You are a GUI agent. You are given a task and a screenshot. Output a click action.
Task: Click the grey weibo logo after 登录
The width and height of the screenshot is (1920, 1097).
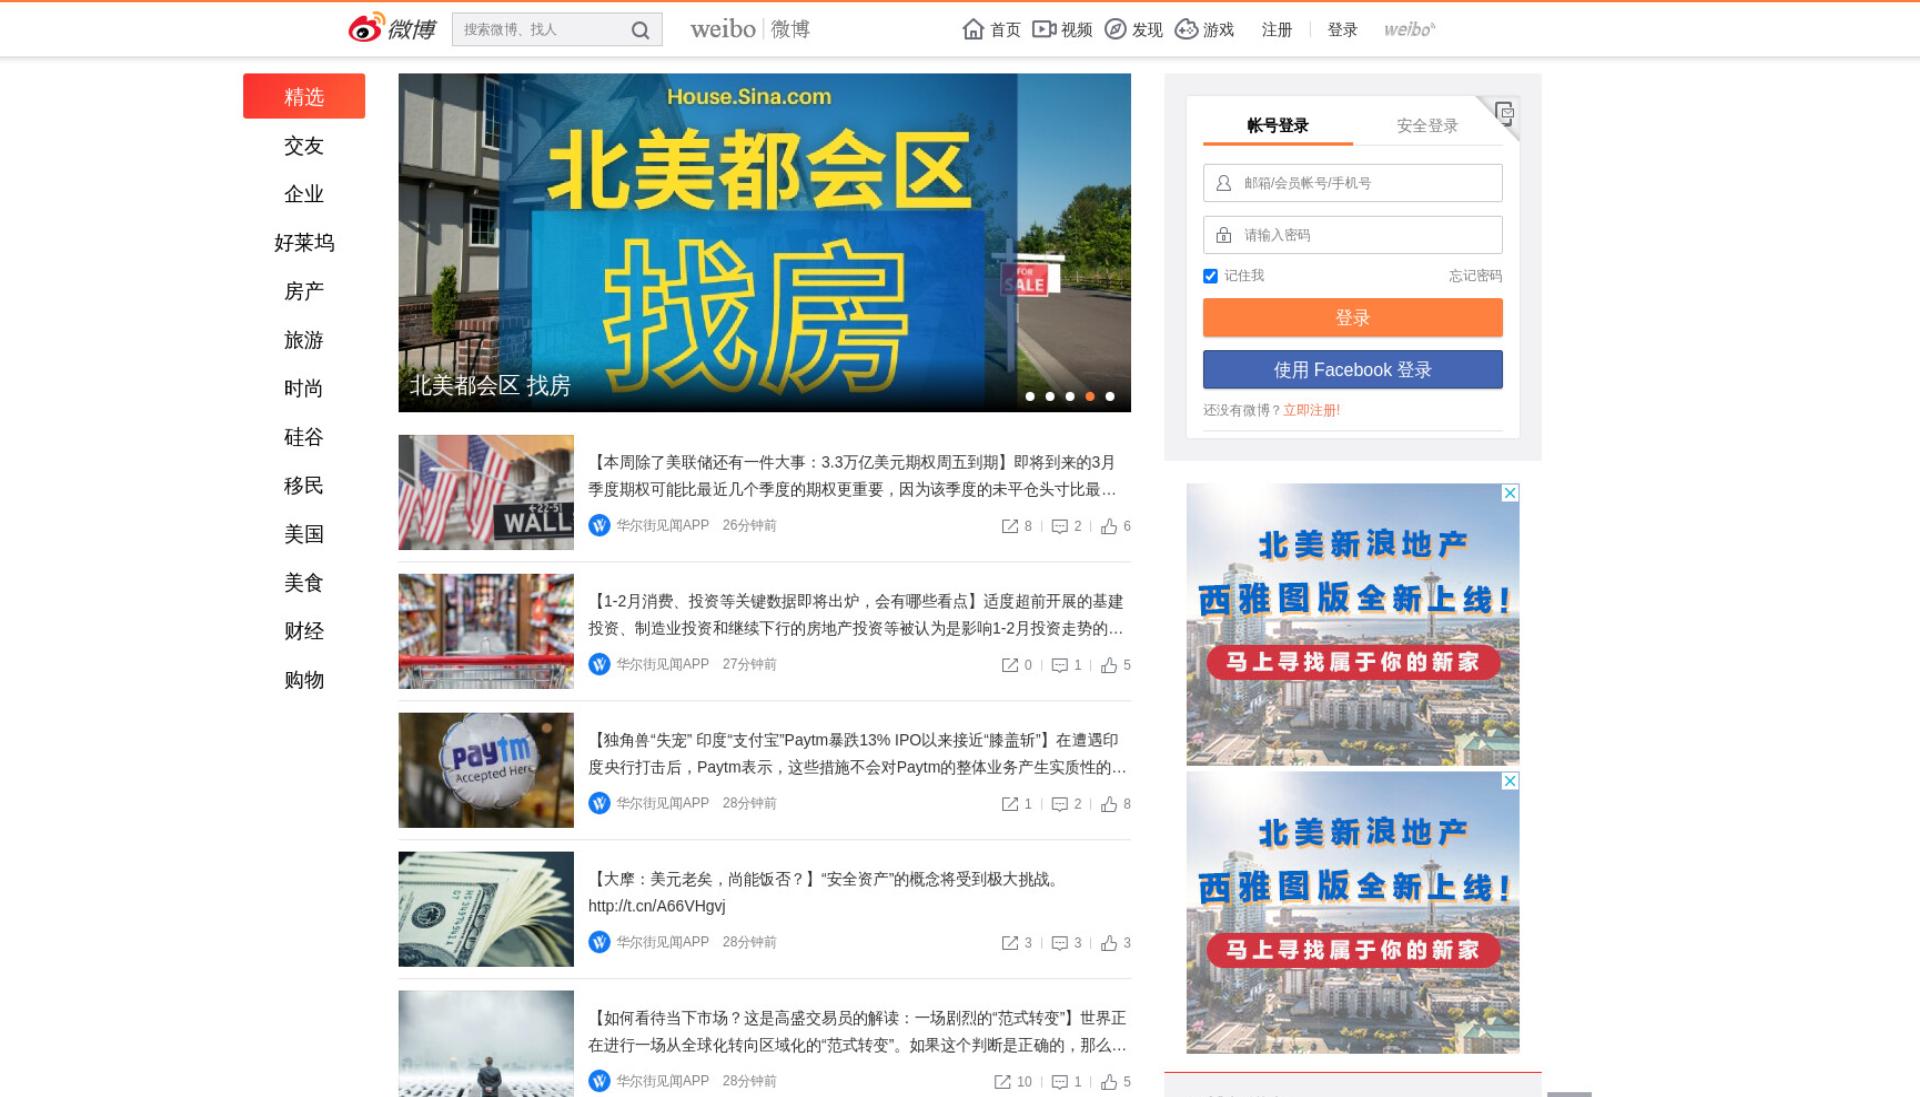[x=1409, y=30]
